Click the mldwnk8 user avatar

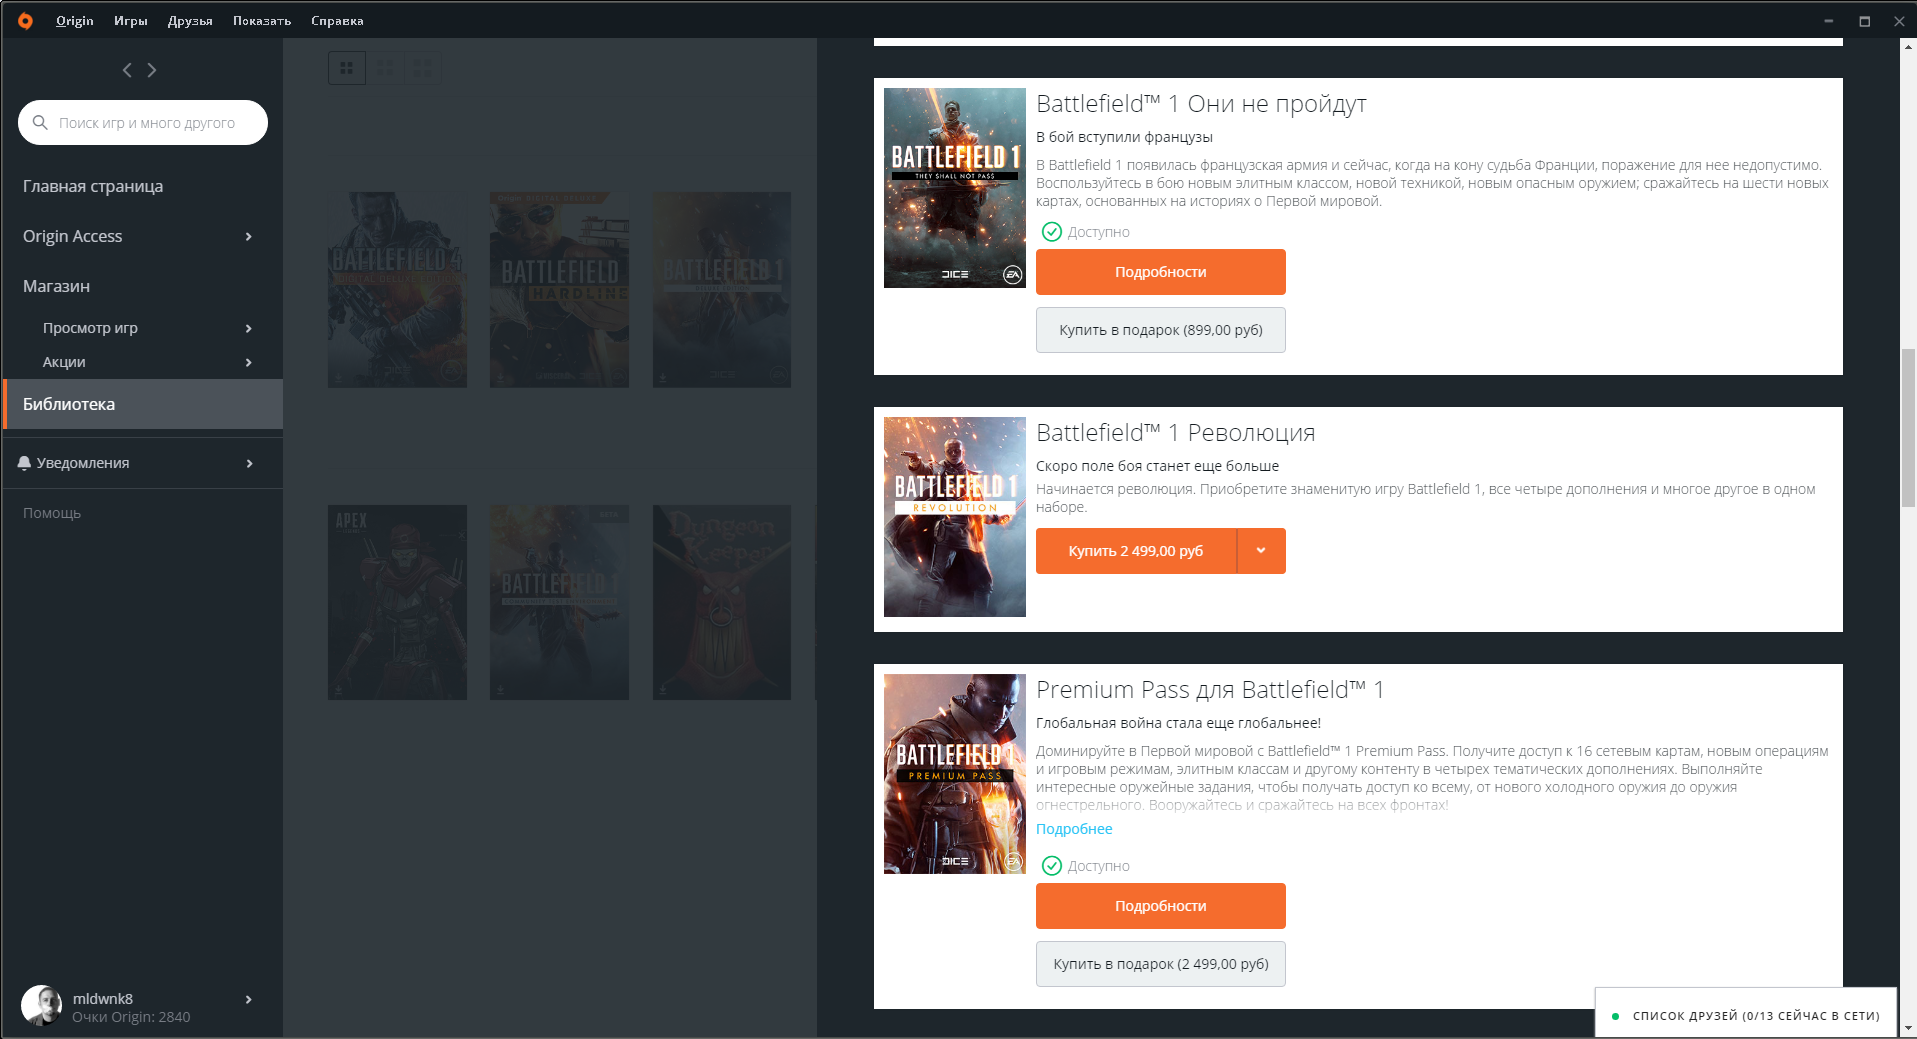[x=41, y=1005]
